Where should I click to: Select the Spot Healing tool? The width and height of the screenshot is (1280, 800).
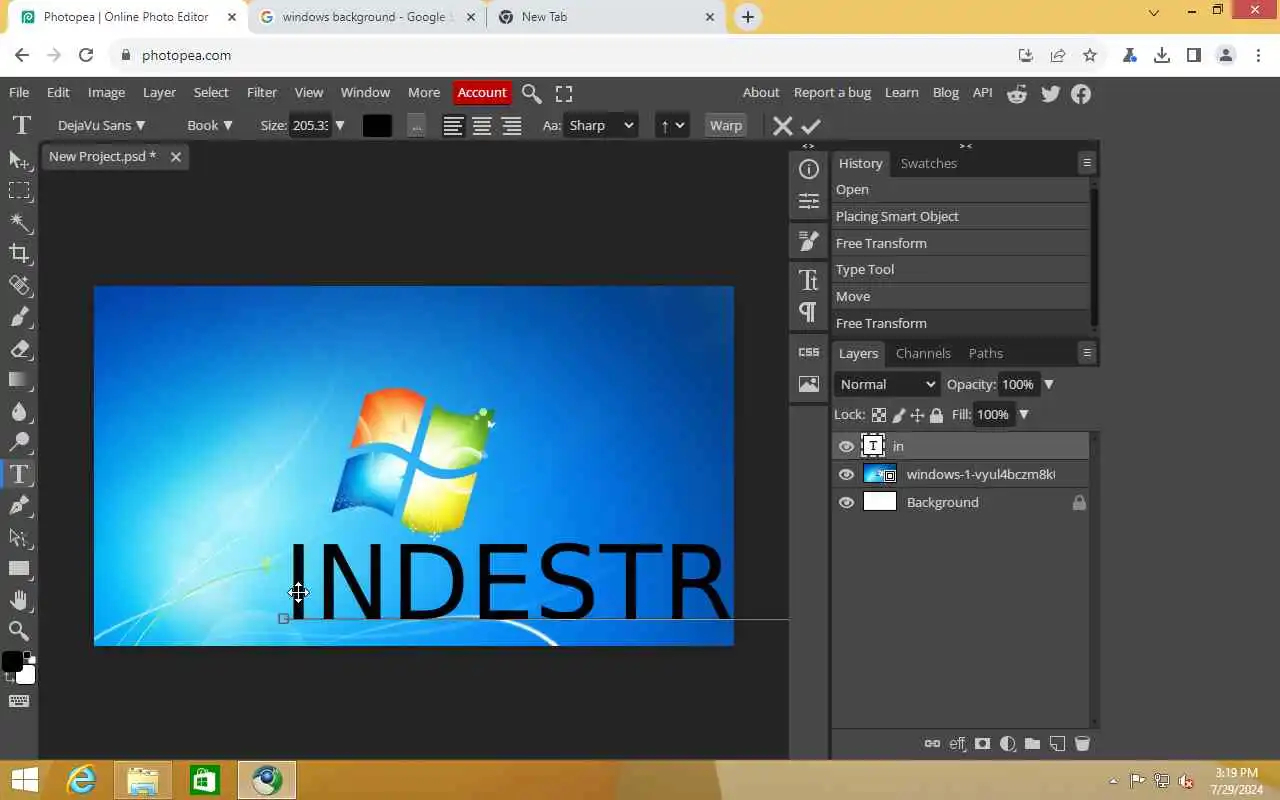(19, 285)
